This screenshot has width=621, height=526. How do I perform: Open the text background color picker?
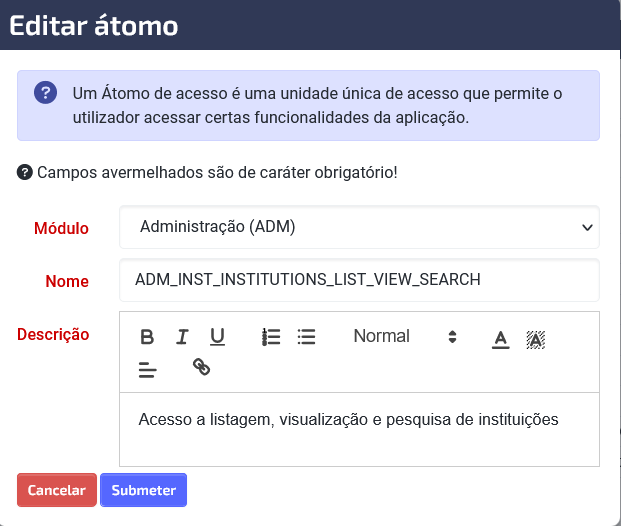coord(536,339)
